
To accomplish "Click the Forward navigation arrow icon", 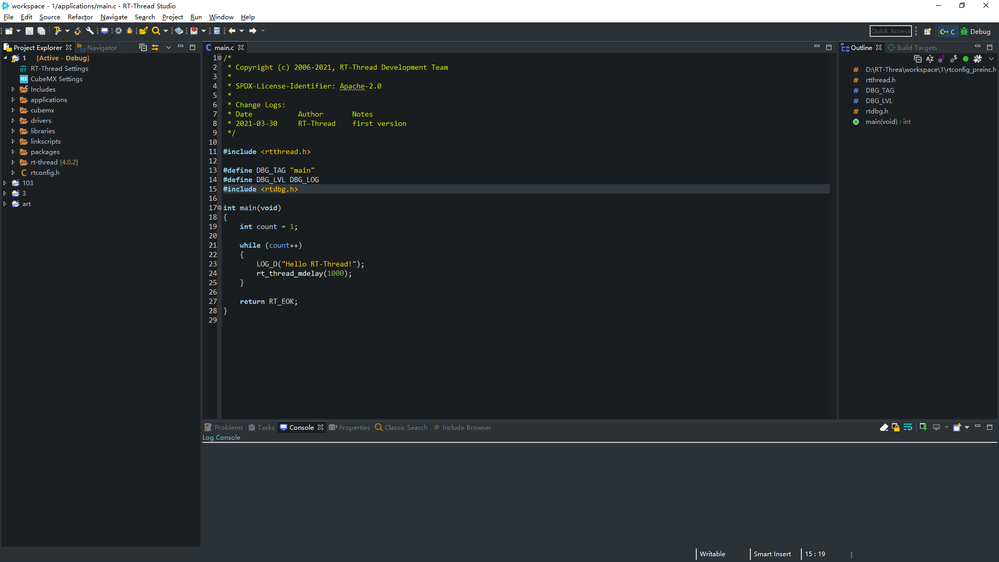I will coord(253,31).
